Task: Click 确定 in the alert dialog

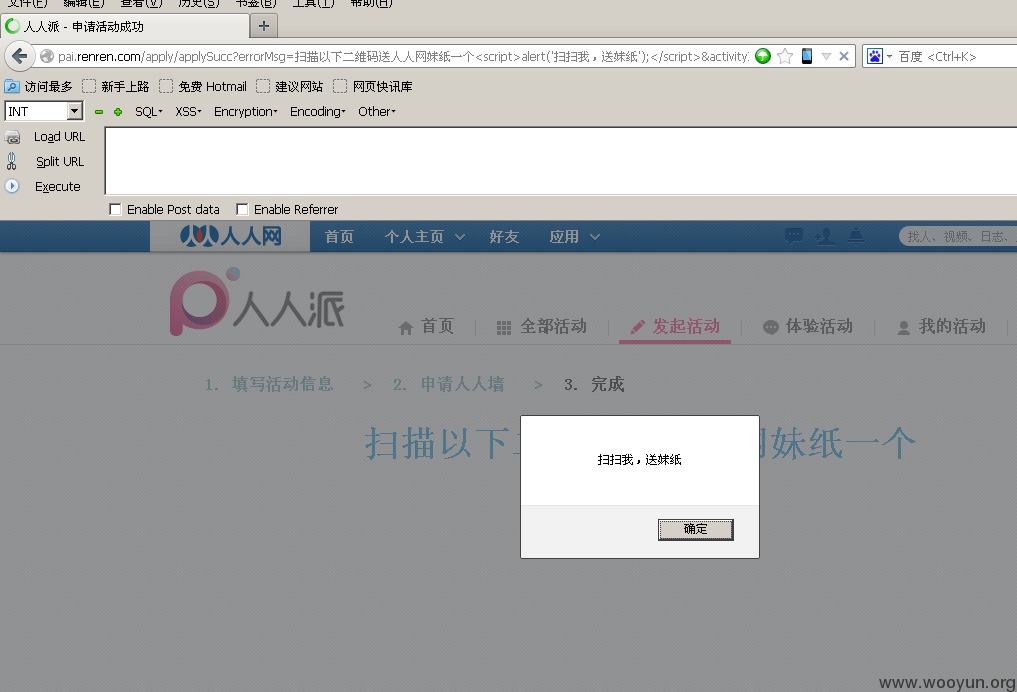Action: (695, 529)
